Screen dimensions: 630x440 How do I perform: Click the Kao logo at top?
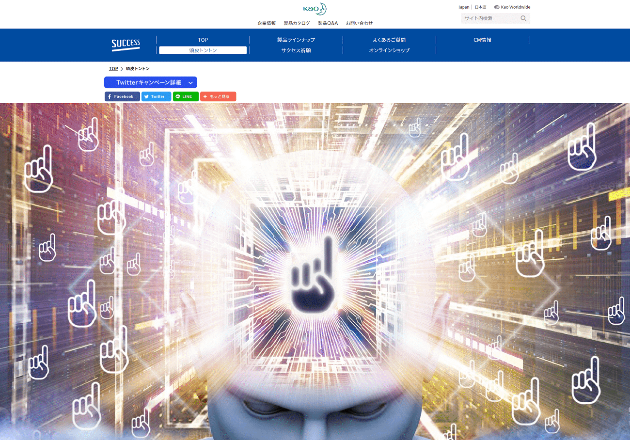314,8
